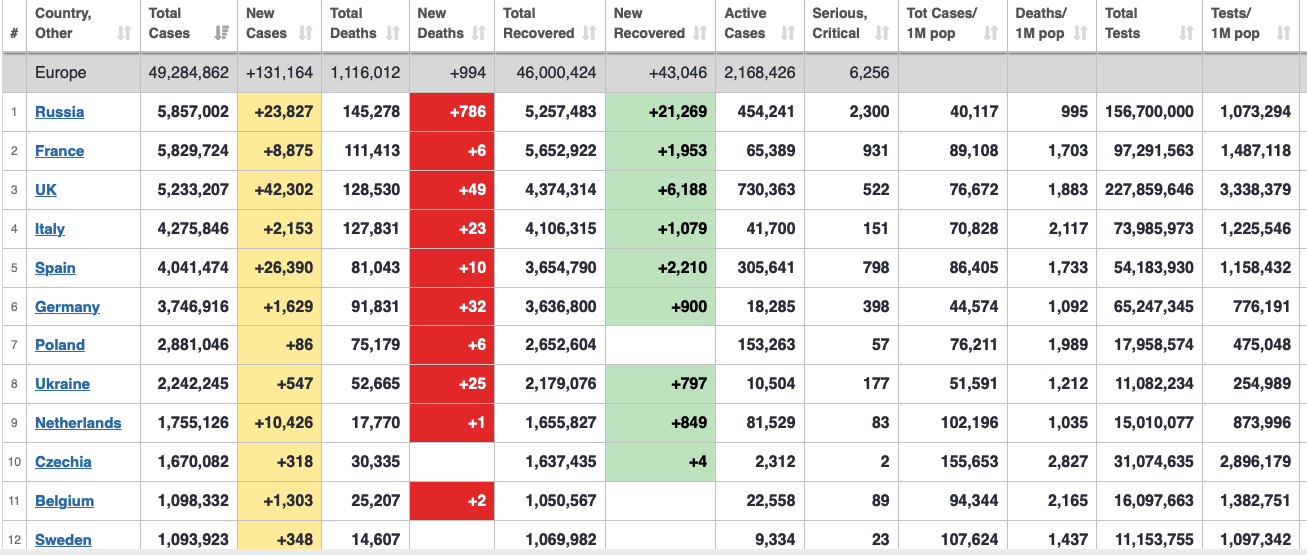The height and width of the screenshot is (555, 1307).
Task: Open the France country link
Action: click(59, 151)
